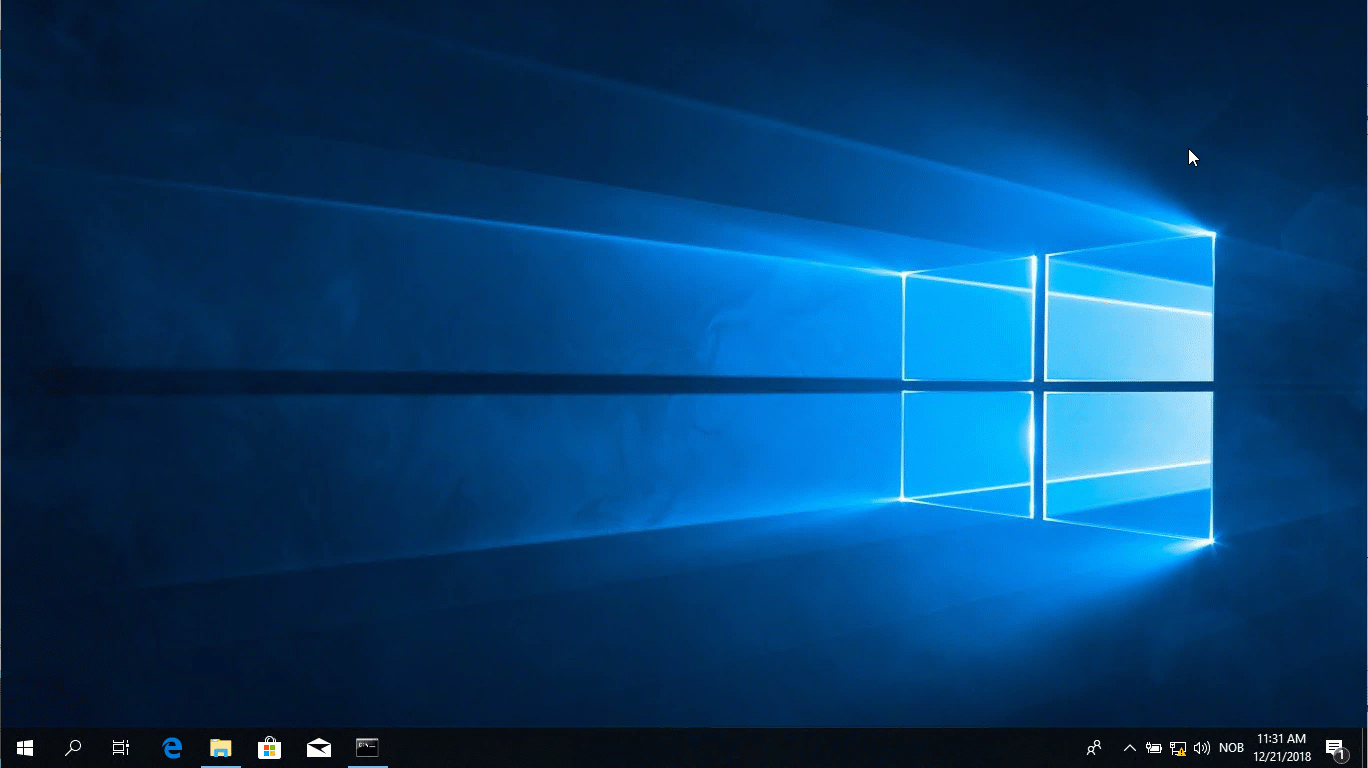Viewport: 1368px width, 768px height.
Task: Click an empty area of the taskbar
Action: point(700,747)
